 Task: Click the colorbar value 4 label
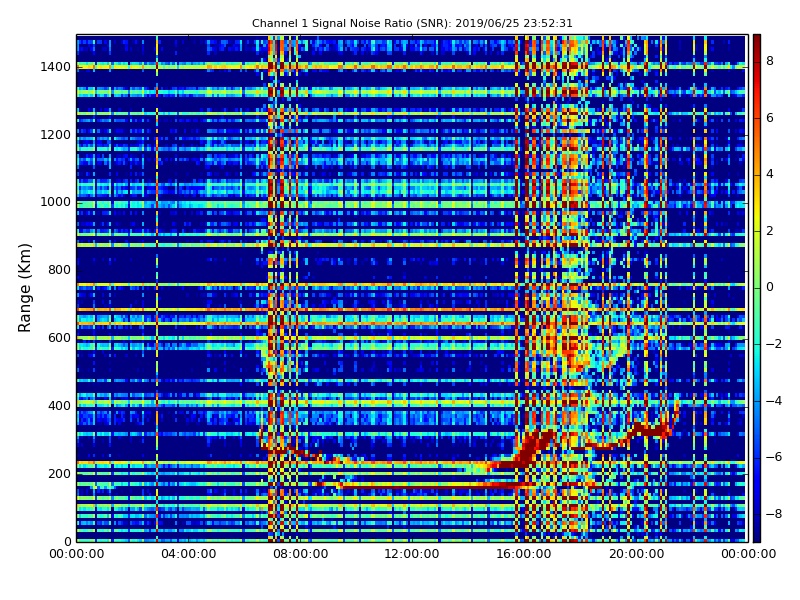(x=770, y=174)
